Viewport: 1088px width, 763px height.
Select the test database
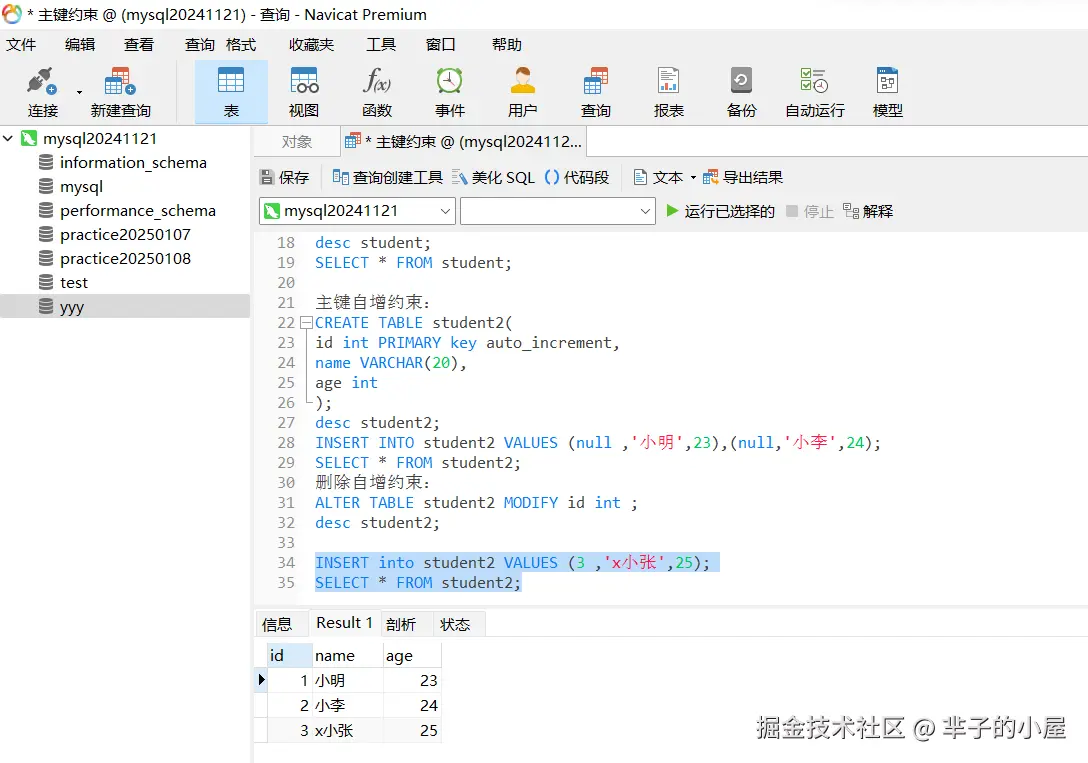74,282
